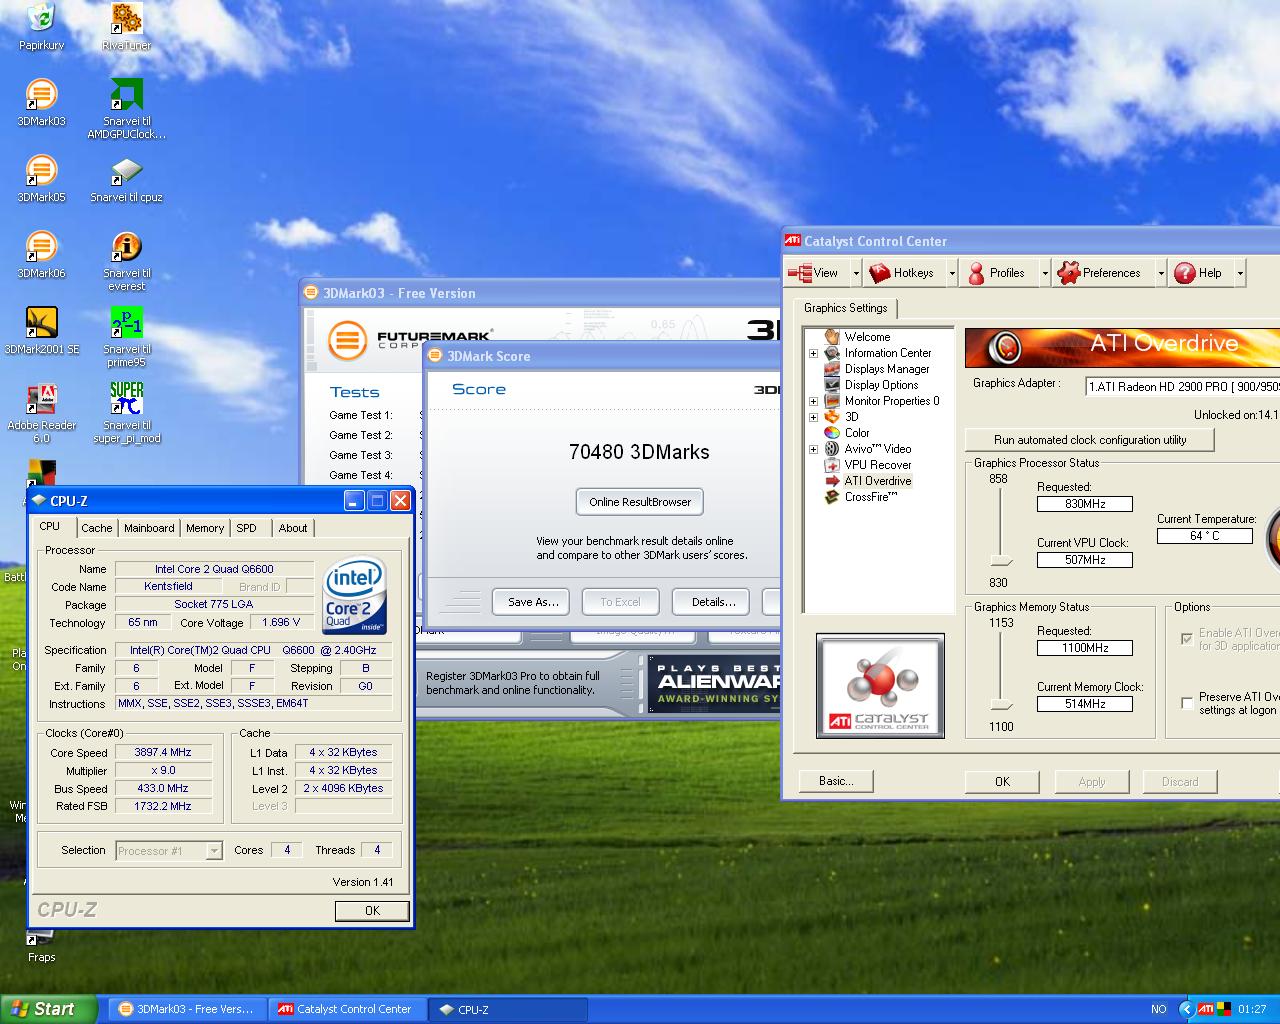Image resolution: width=1280 pixels, height=1024 pixels.
Task: Open the Processor #1 selection dropdown
Action: [x=214, y=851]
